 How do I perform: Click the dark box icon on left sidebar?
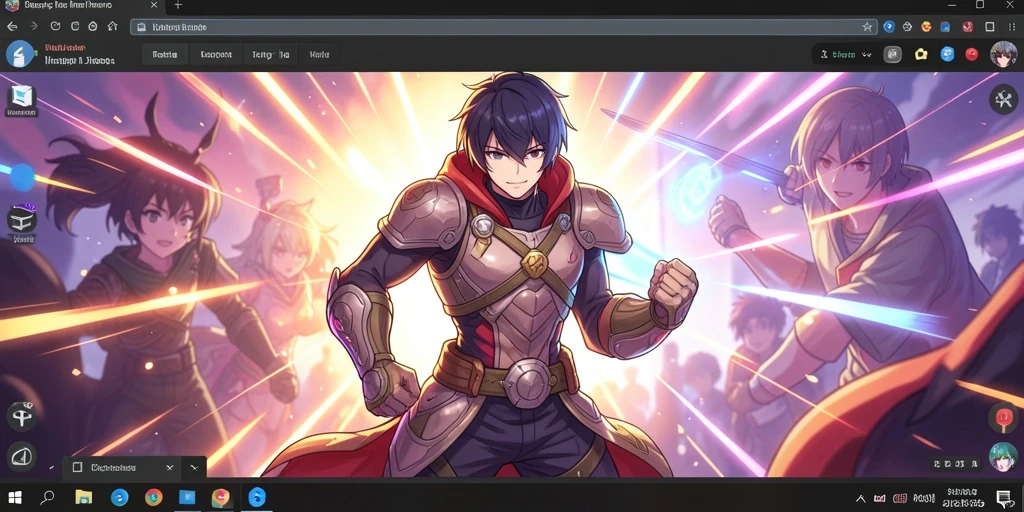[x=22, y=219]
